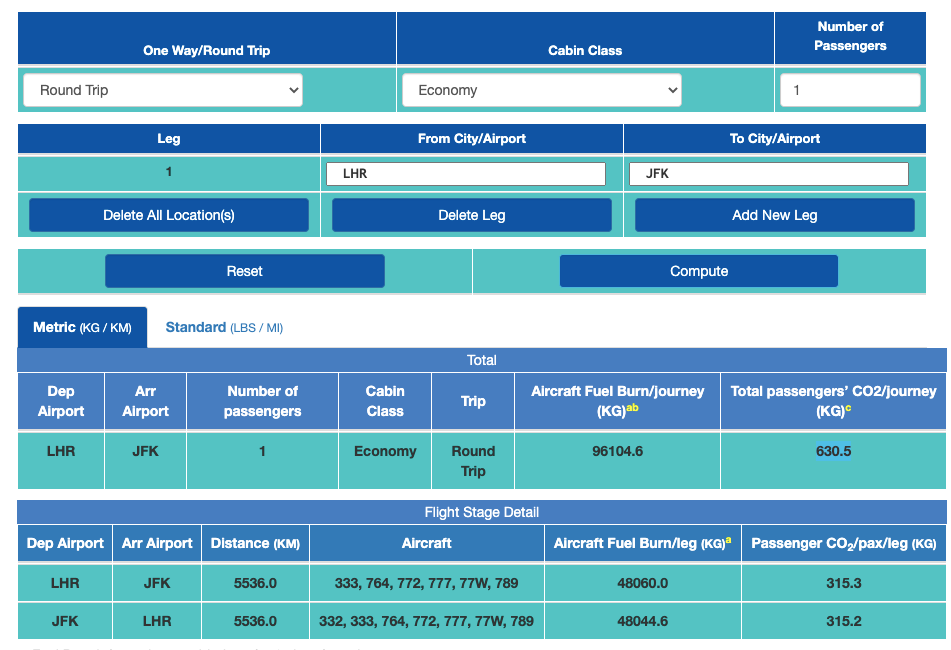Click the Leg number 1 cell
The height and width of the screenshot is (650, 951).
[169, 172]
